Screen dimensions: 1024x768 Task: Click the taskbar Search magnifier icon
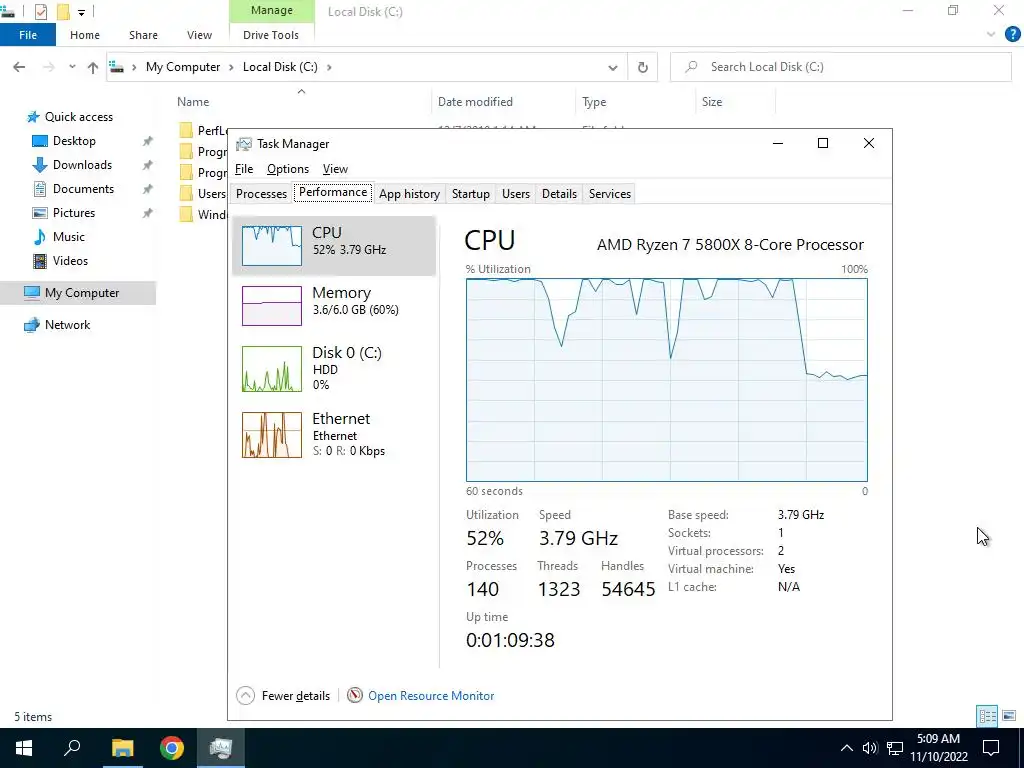click(x=72, y=747)
